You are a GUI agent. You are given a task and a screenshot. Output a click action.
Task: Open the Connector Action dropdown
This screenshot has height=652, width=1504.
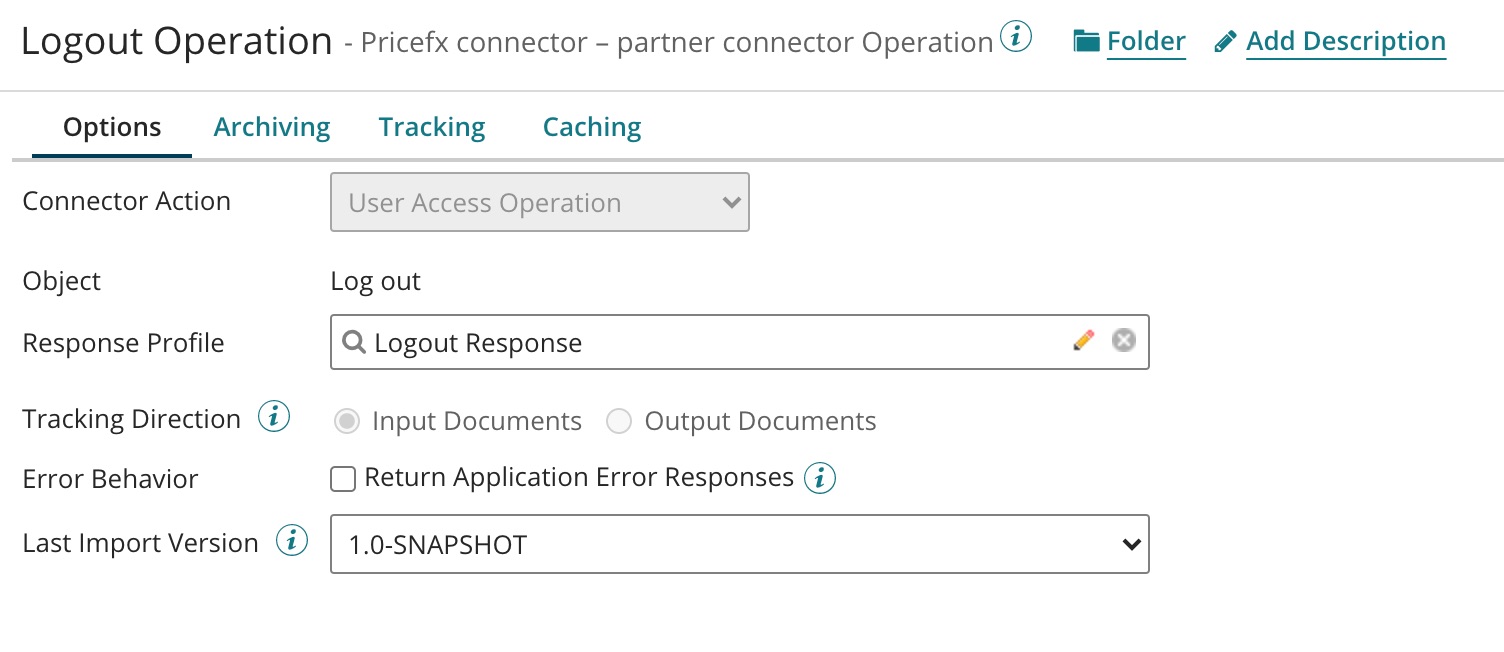539,203
